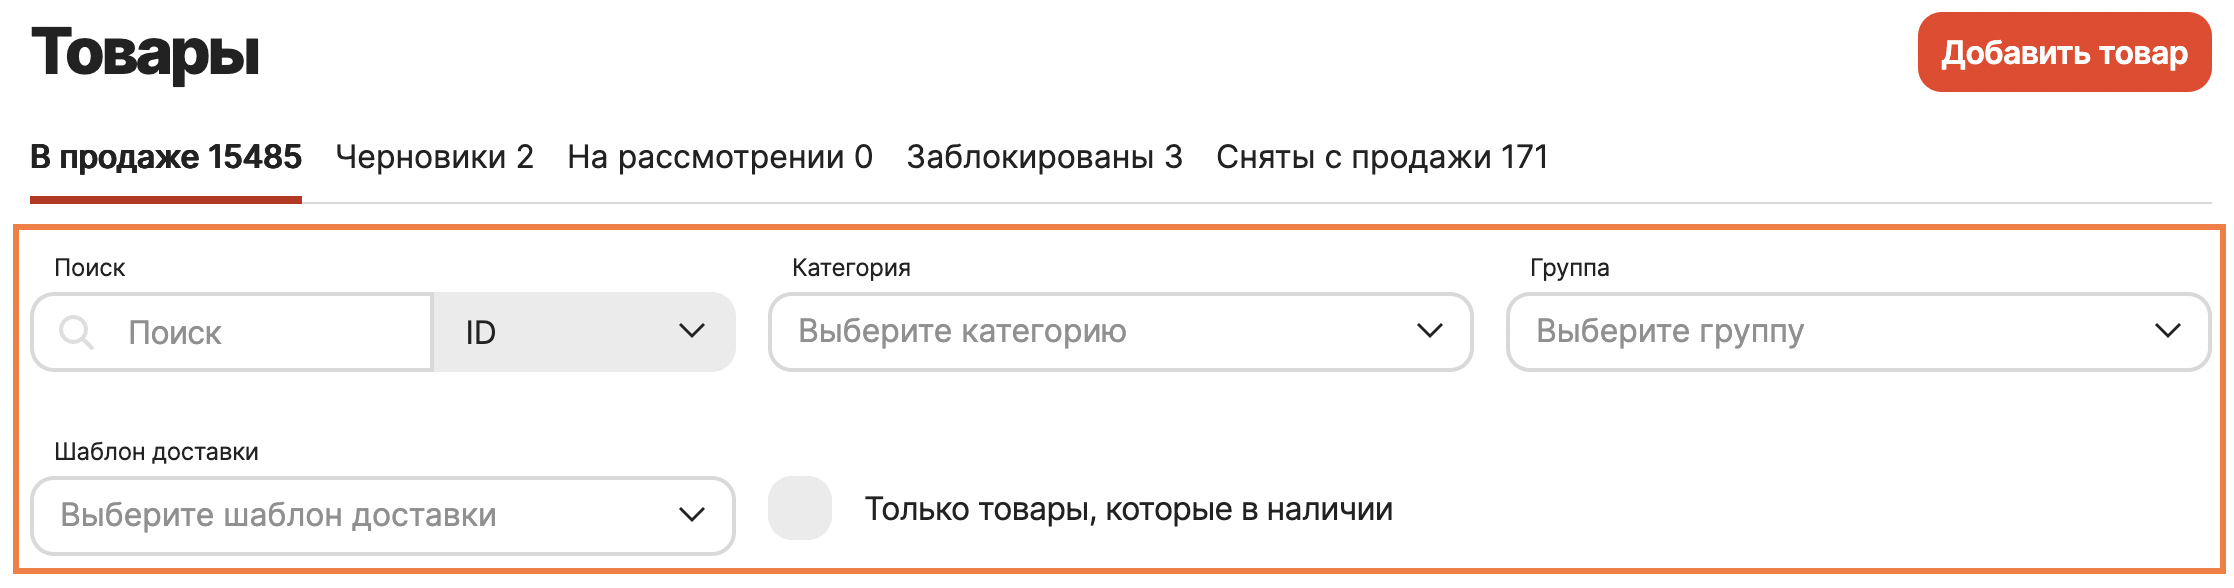Open the 'Выберите категорию' dropdown
Image resolution: width=2234 pixels, height=588 pixels.
pos(1118,330)
